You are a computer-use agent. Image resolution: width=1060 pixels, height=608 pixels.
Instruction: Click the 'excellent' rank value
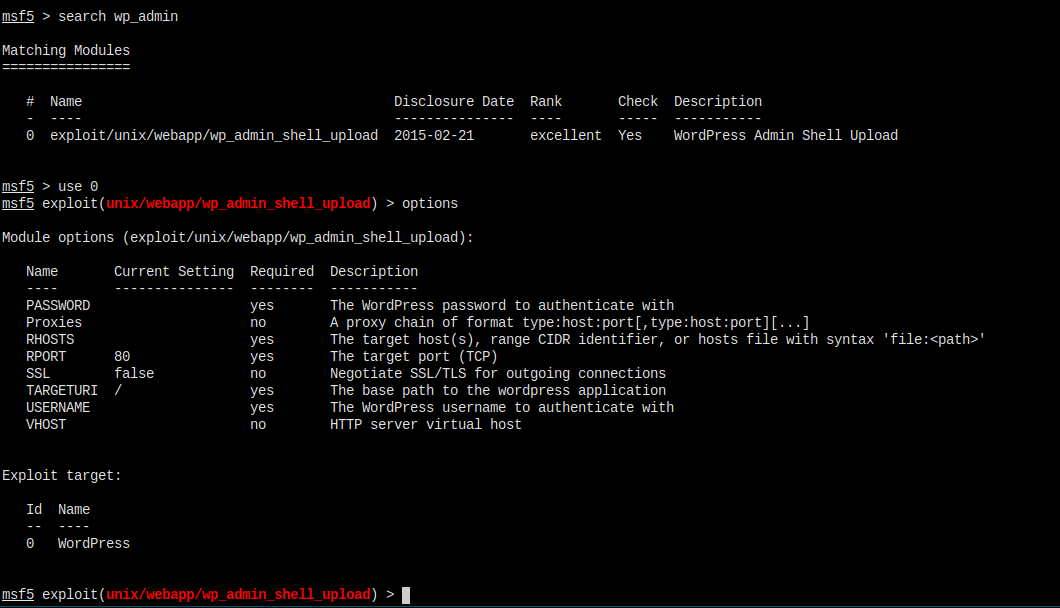click(566, 135)
